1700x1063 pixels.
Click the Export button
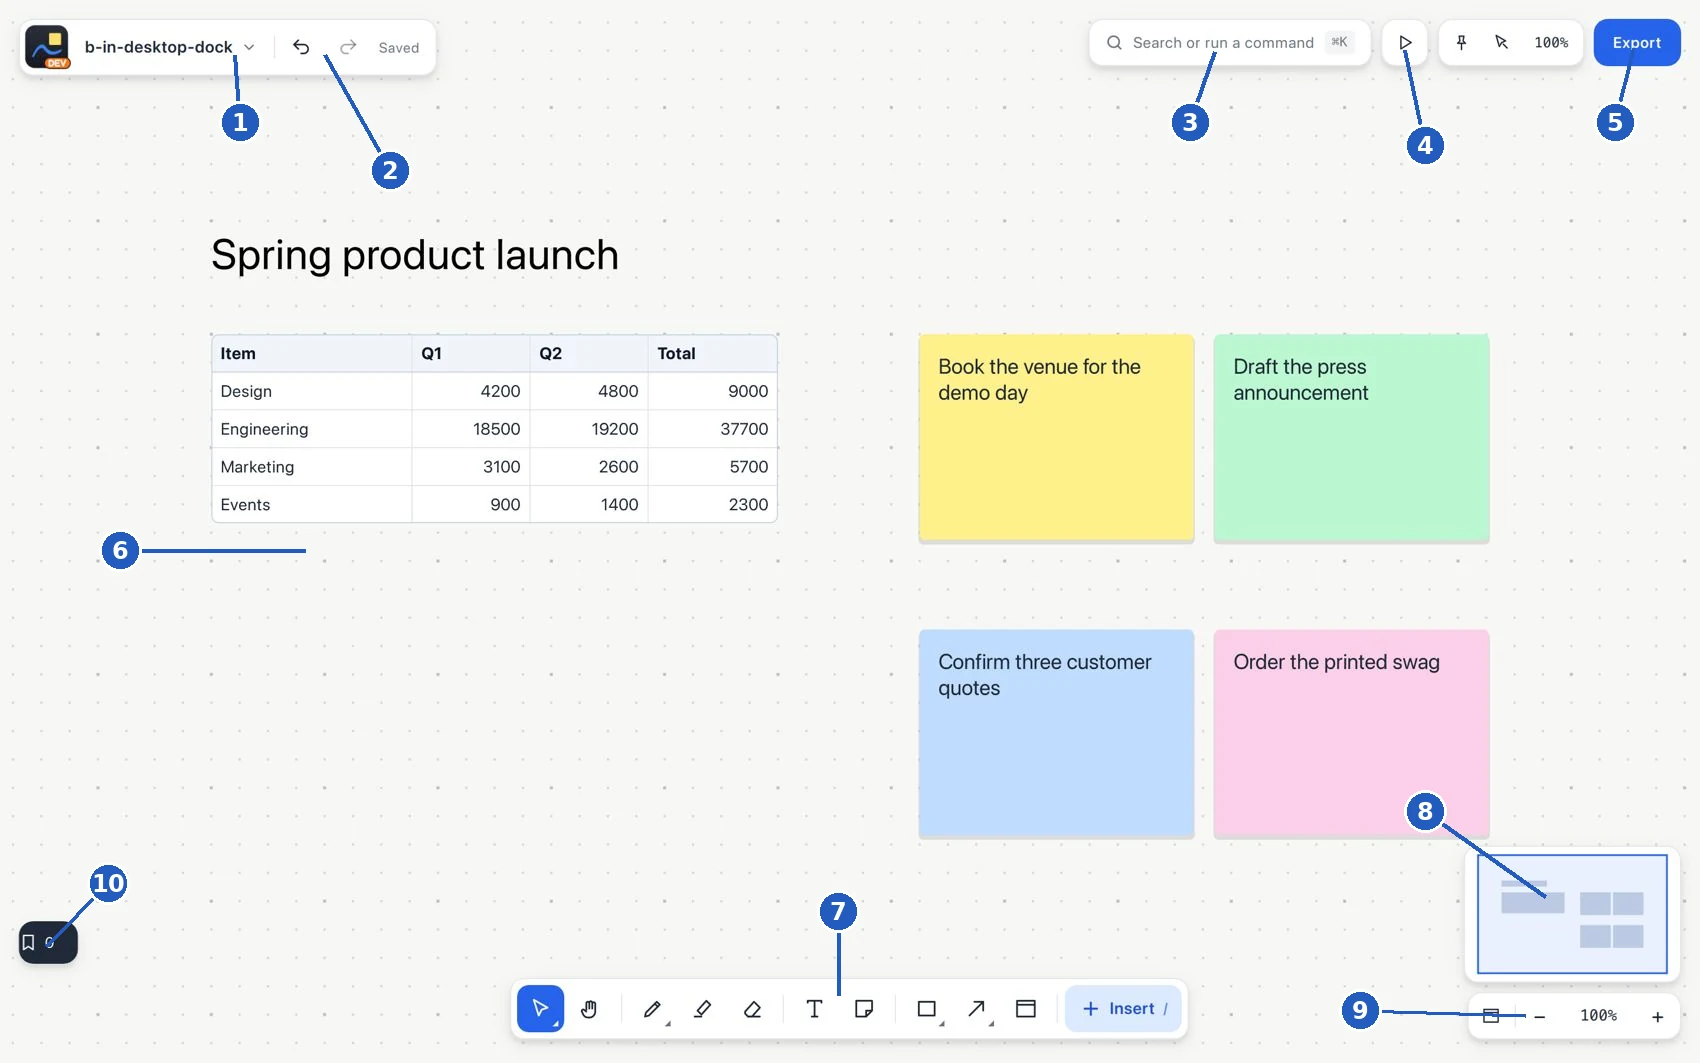point(1637,42)
